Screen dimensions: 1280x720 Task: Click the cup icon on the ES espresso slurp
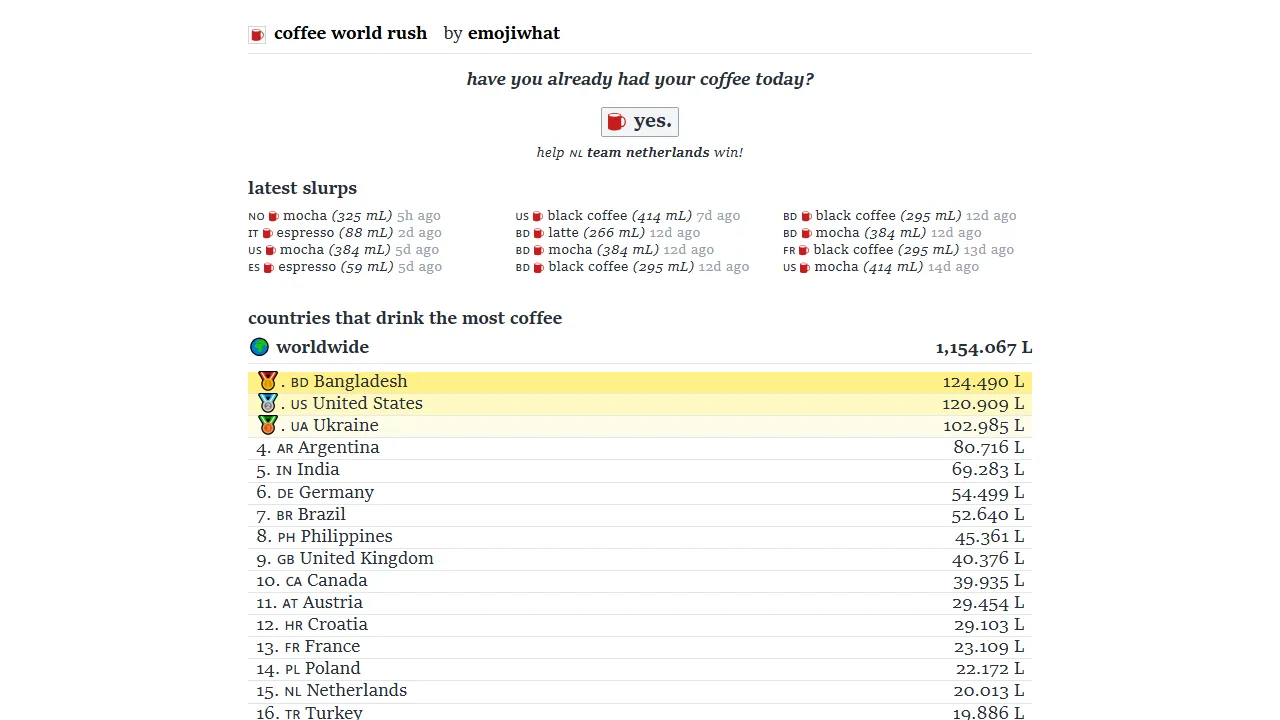(x=269, y=266)
